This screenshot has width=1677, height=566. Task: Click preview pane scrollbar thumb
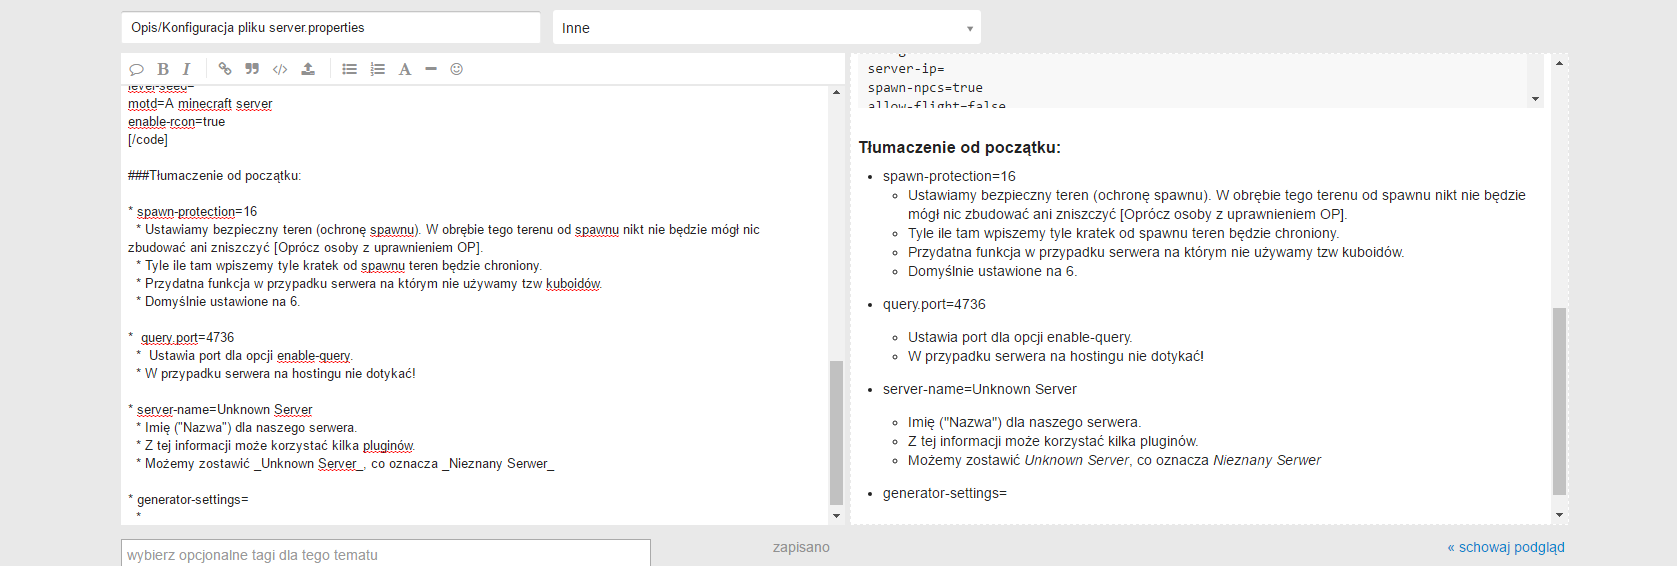(1559, 400)
